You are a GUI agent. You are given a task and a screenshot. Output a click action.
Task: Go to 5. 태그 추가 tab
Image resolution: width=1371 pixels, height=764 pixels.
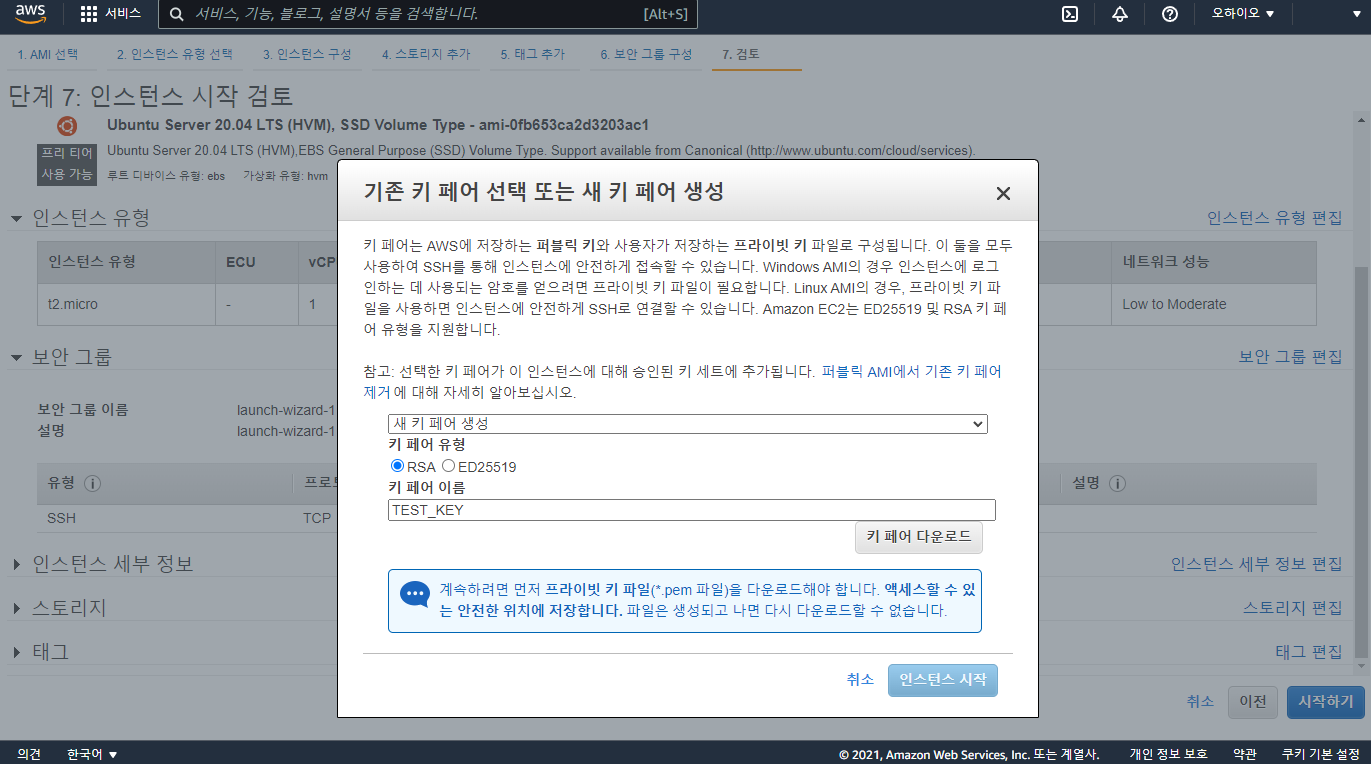(533, 54)
